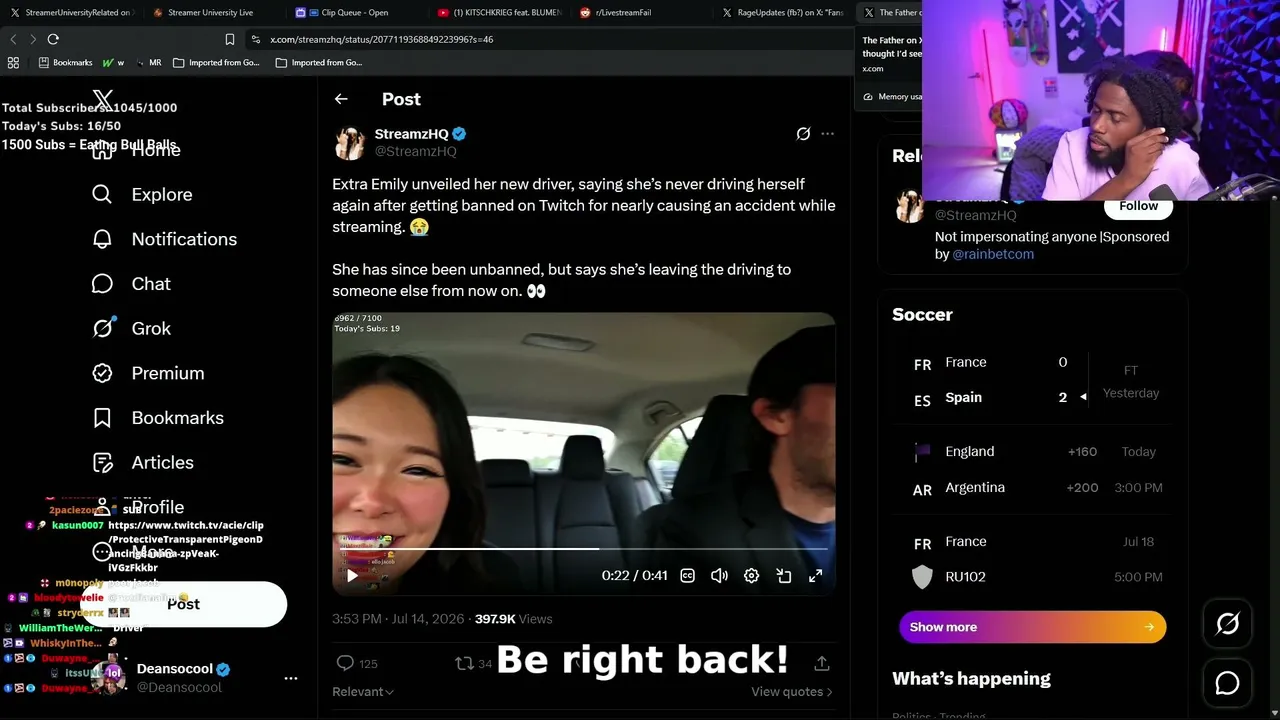This screenshot has height=720, width=1280.
Task: Click the browser forward arrow
Action: point(33,39)
